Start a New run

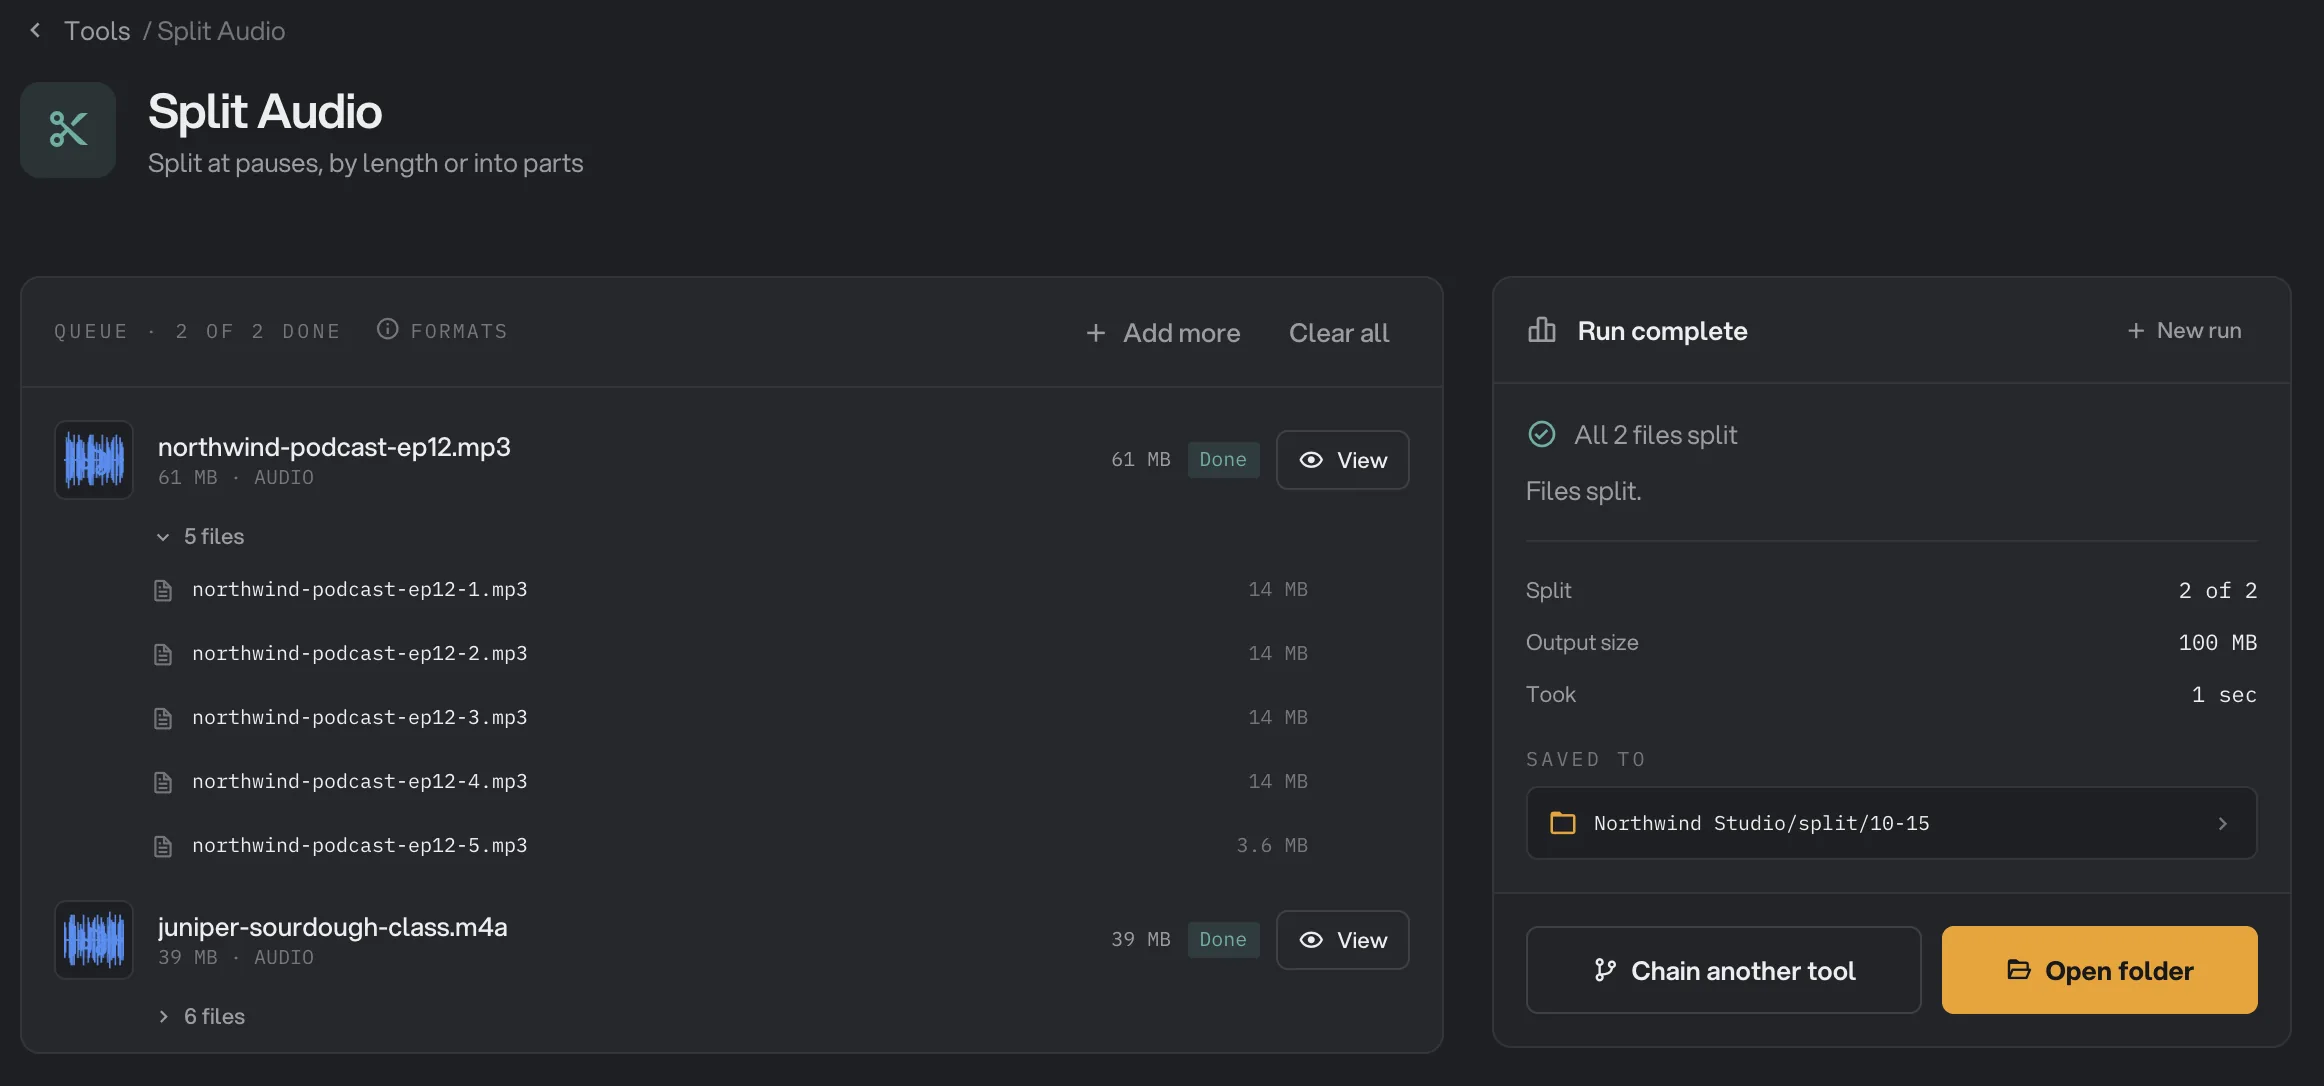2184,330
